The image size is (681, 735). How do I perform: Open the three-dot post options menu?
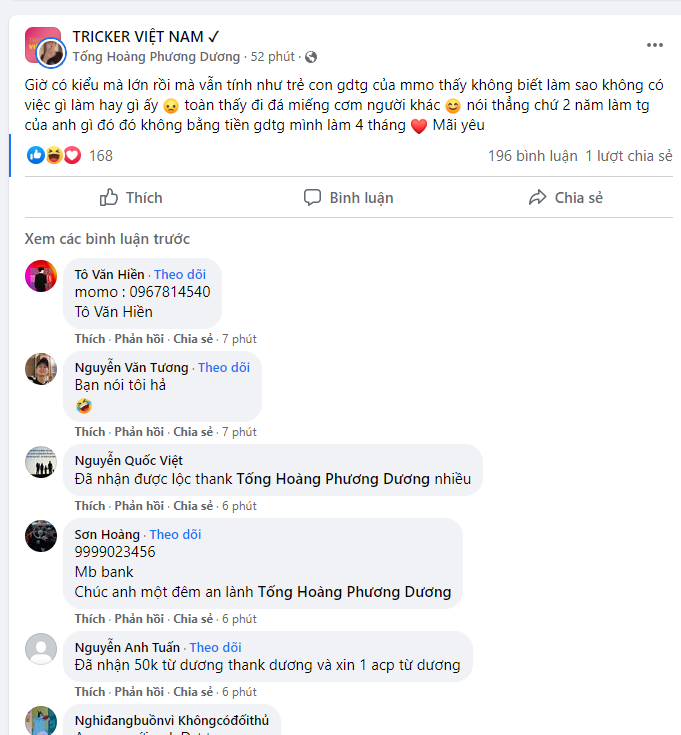(x=654, y=45)
